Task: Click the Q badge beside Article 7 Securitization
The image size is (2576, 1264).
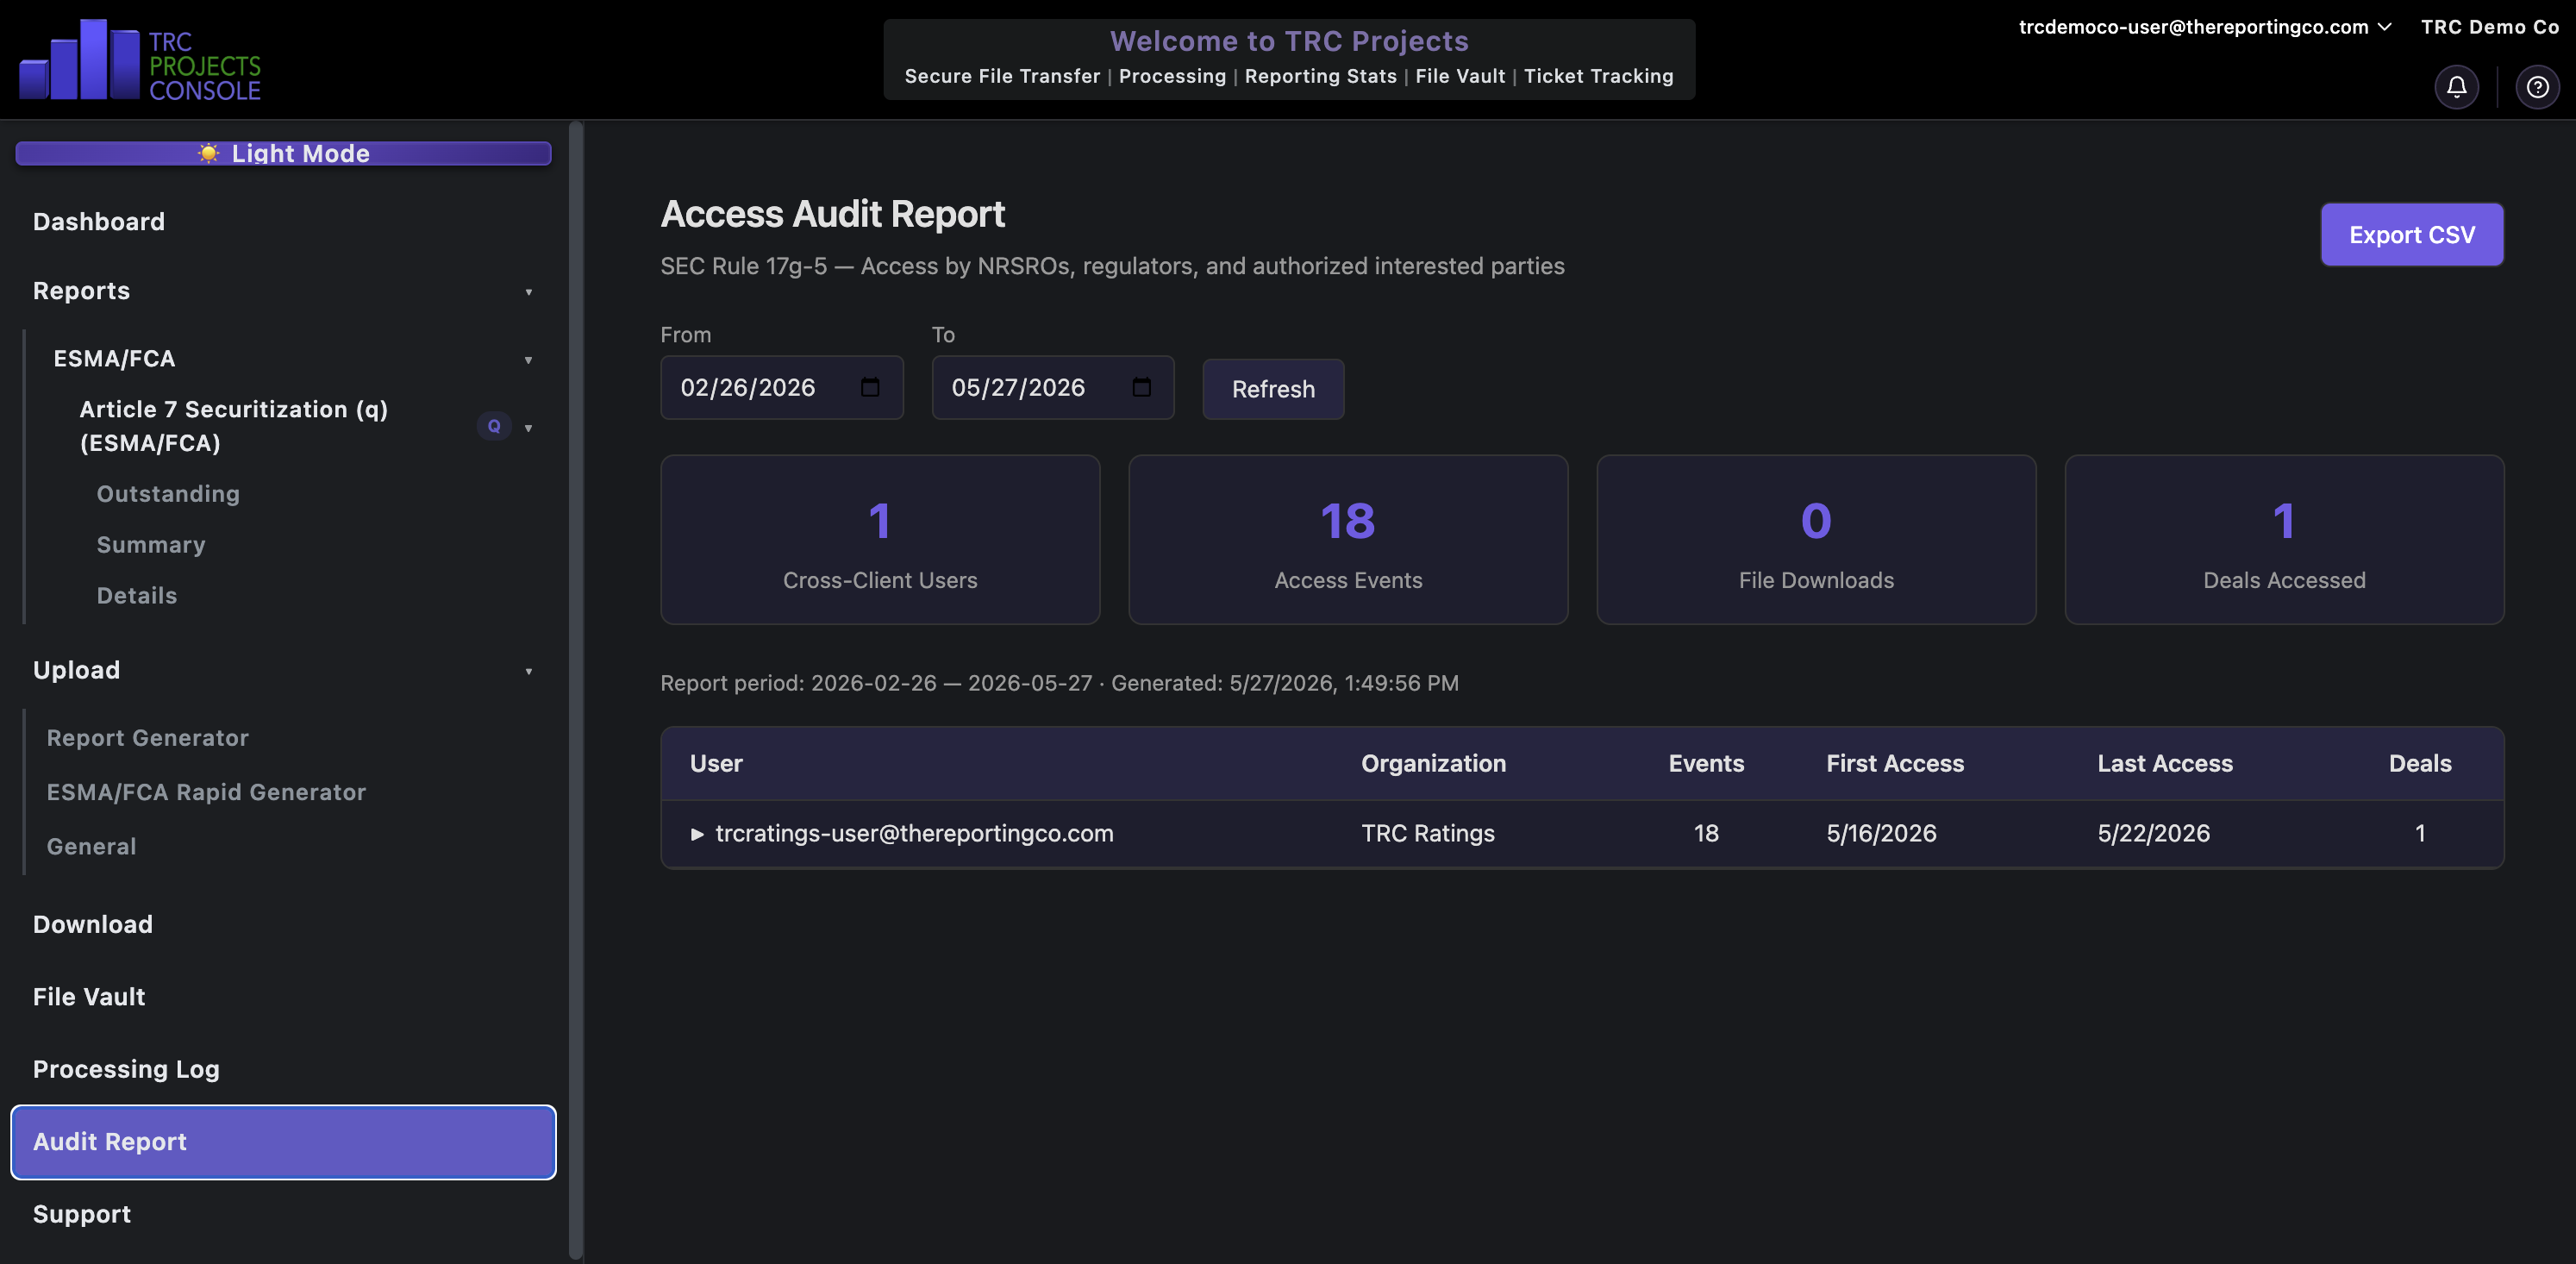Action: 494,426
